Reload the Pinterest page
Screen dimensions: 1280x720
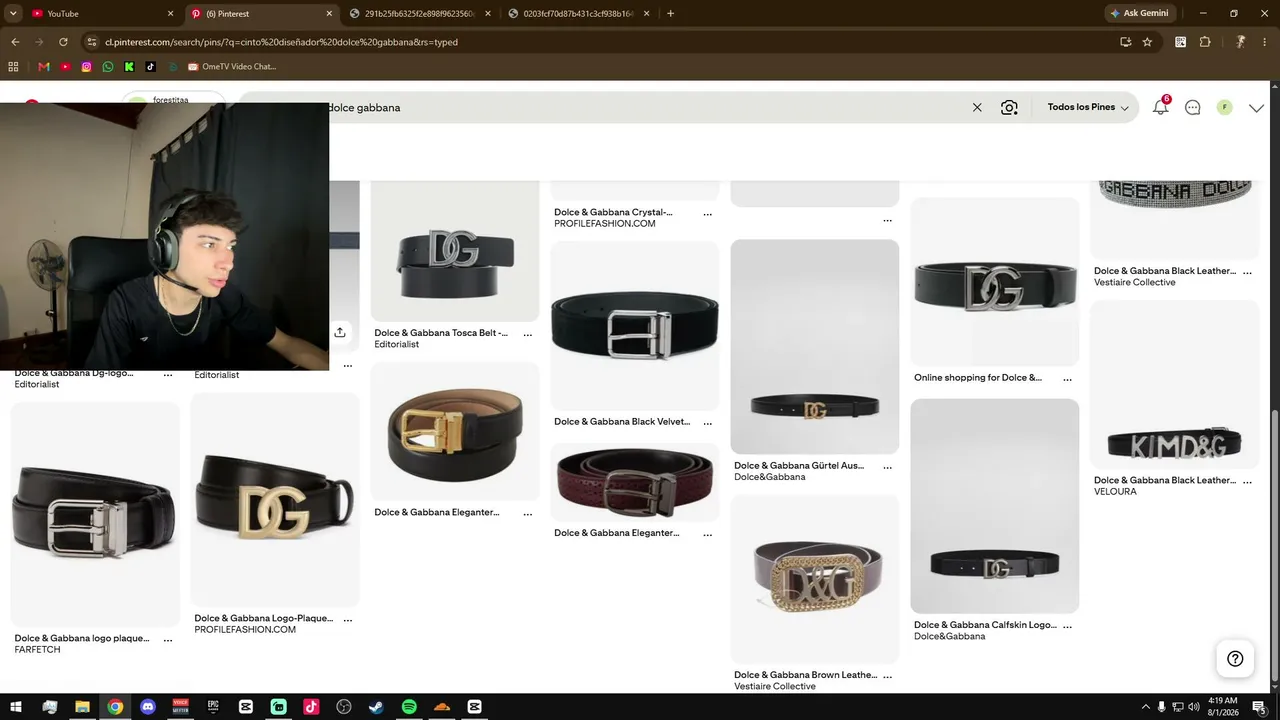tap(63, 42)
